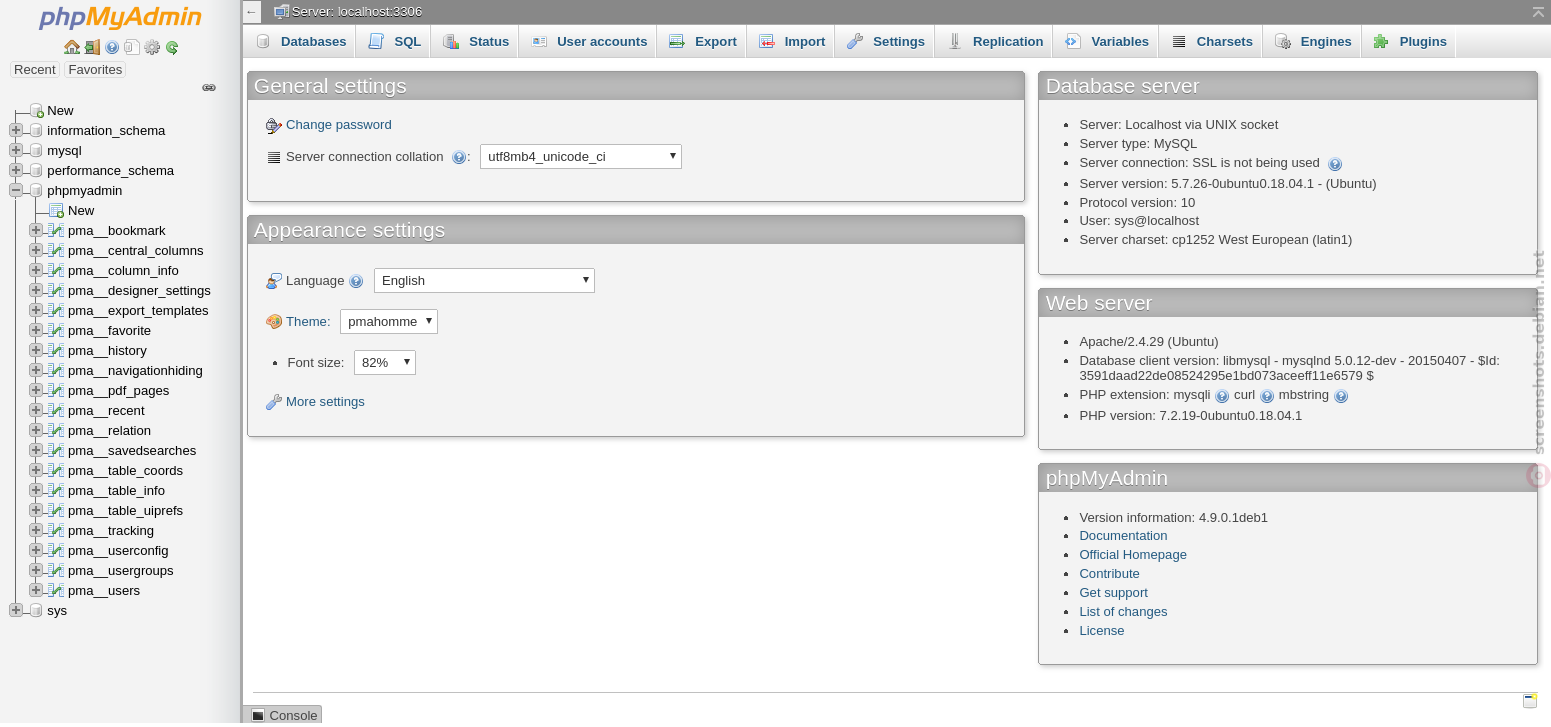
Task: Open the Plugins tab
Action: 1410,41
